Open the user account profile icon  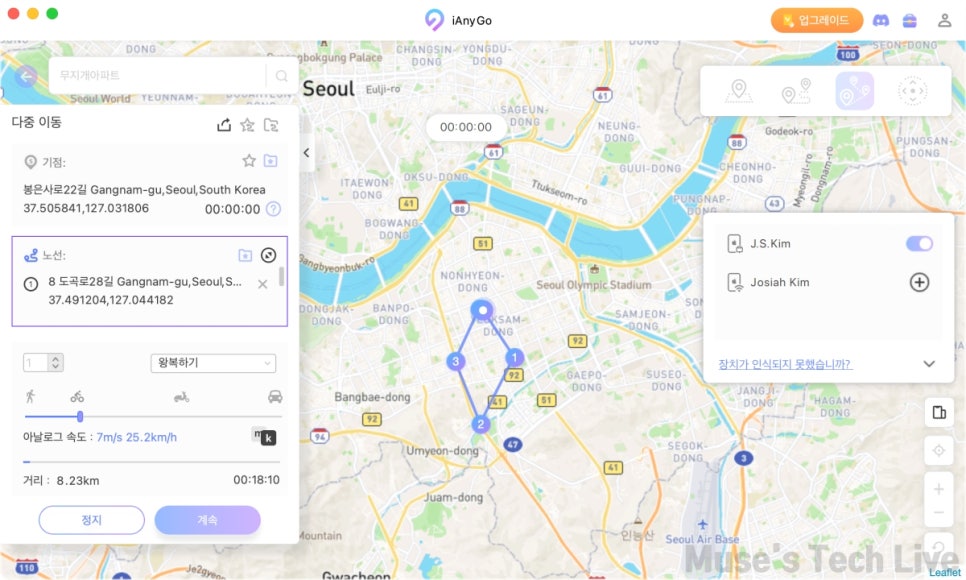click(x=944, y=20)
